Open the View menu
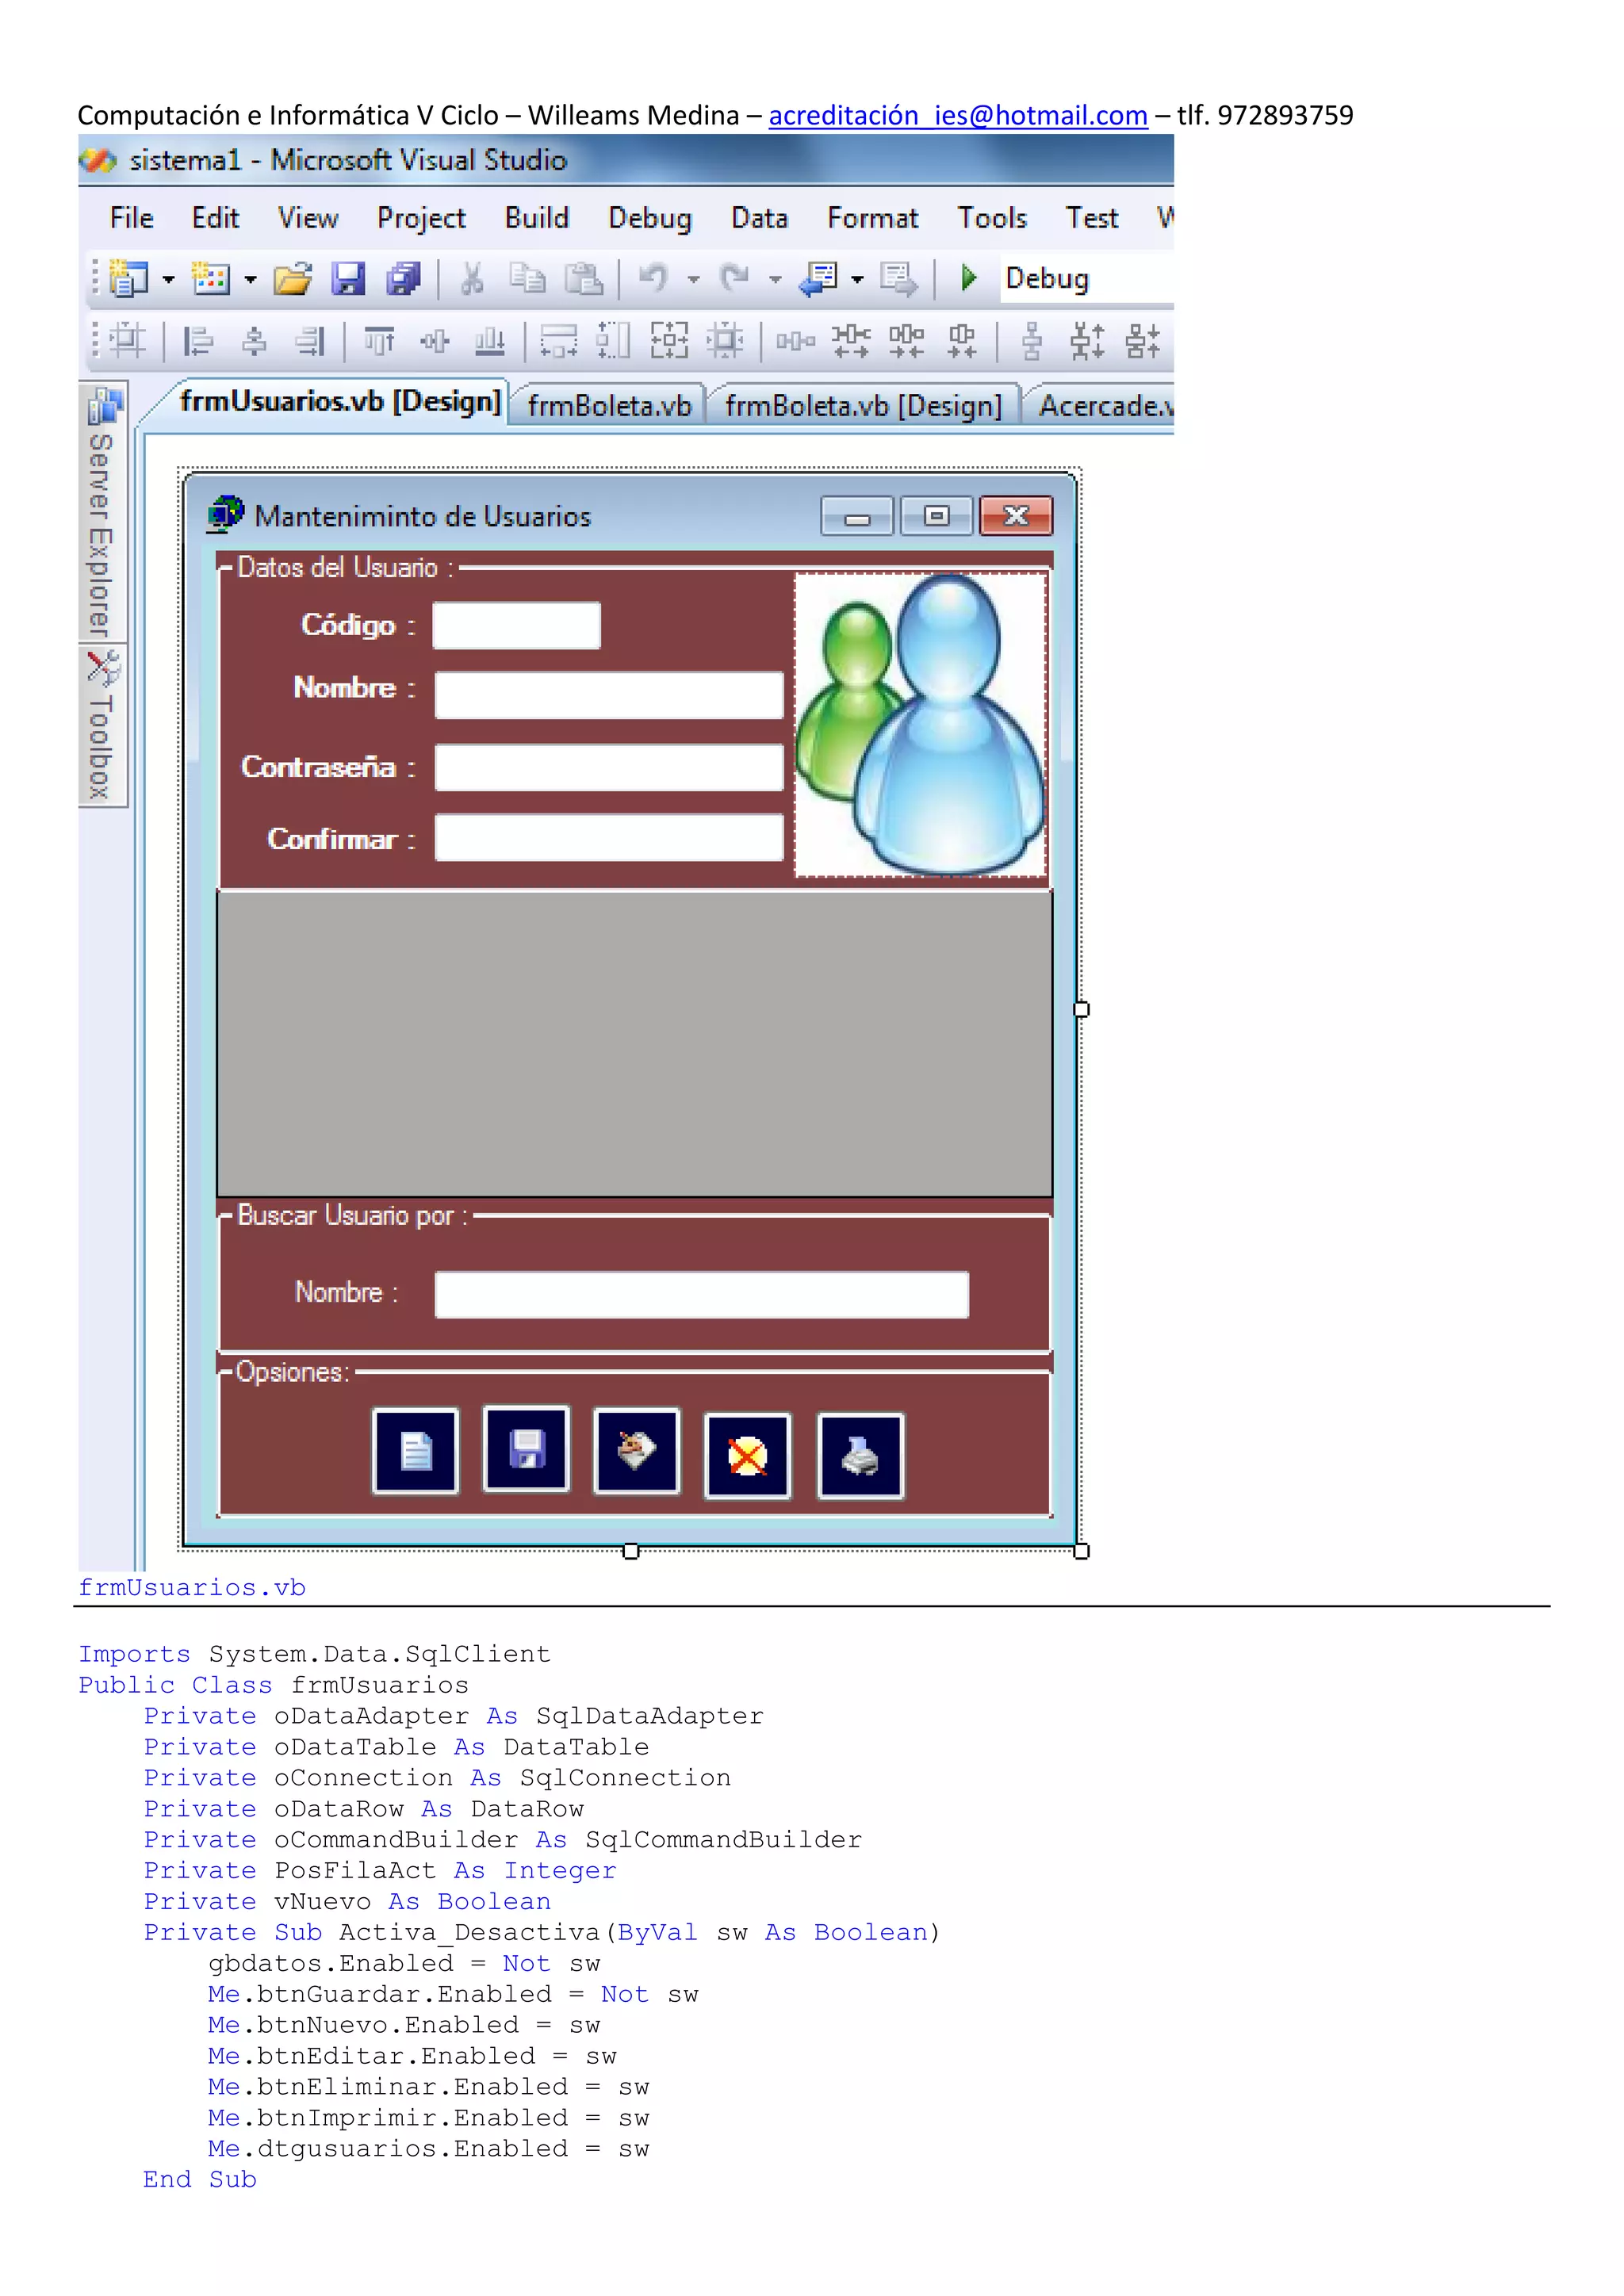The height and width of the screenshot is (2296, 1624). 308,218
